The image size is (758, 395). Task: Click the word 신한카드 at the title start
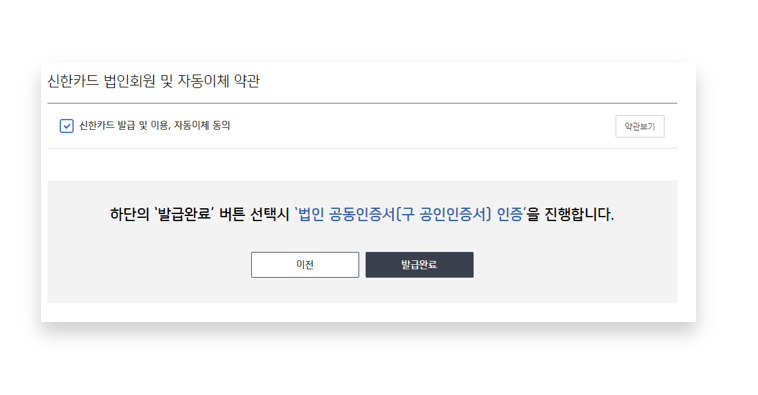[x=73, y=81]
